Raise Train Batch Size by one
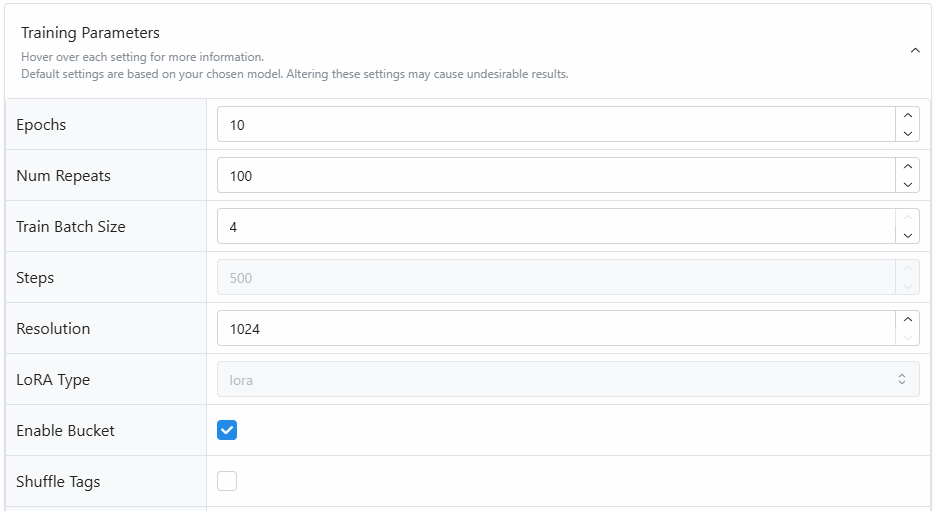The width and height of the screenshot is (935, 511). point(907,218)
